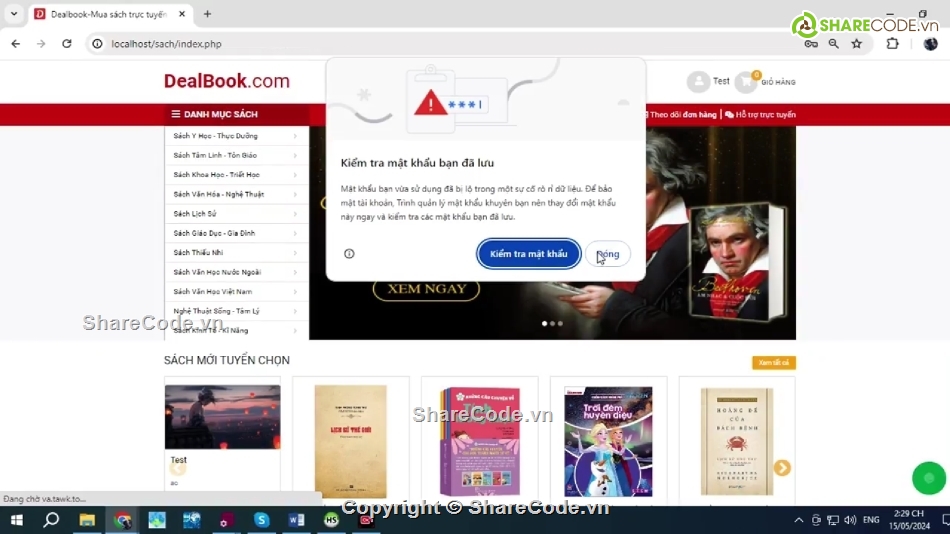Click the DealBook.com logo
Image resolution: width=950 pixels, height=534 pixels.
(x=227, y=81)
